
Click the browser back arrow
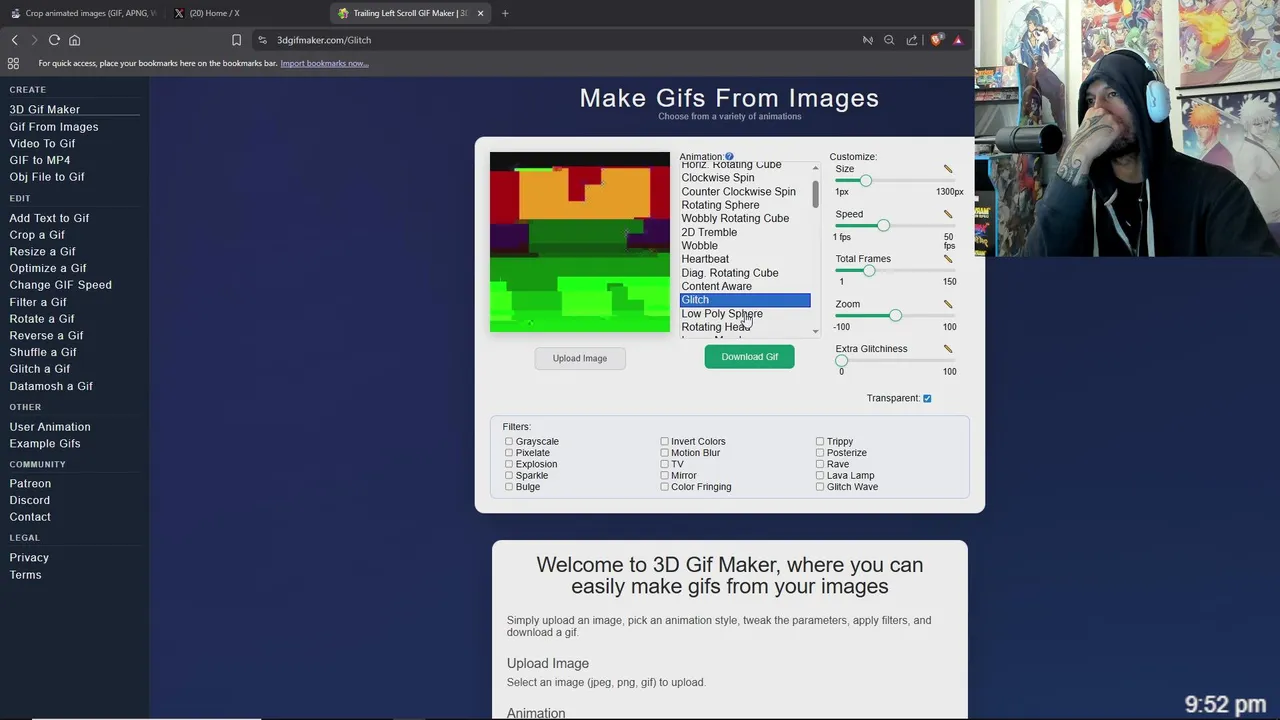click(x=15, y=40)
